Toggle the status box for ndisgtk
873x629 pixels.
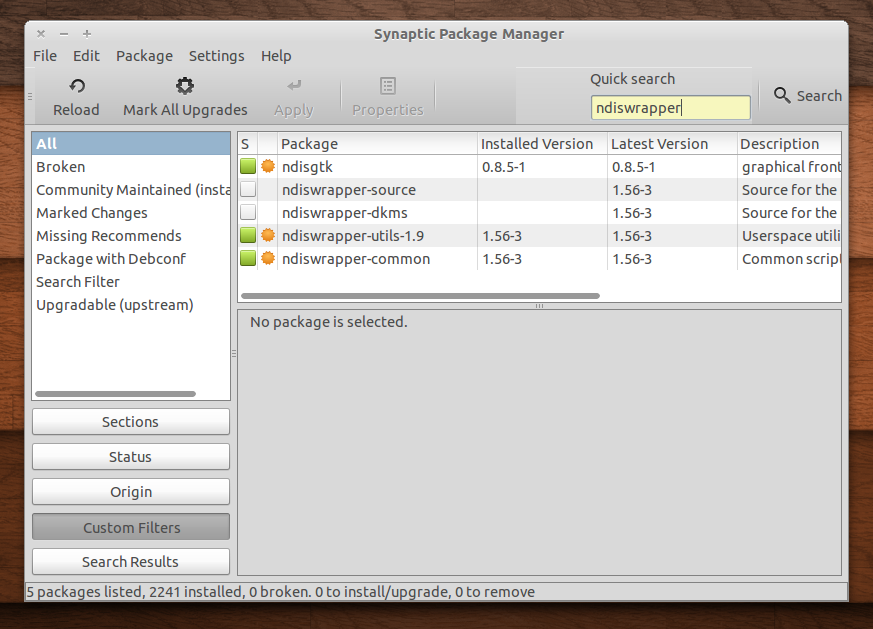(248, 166)
